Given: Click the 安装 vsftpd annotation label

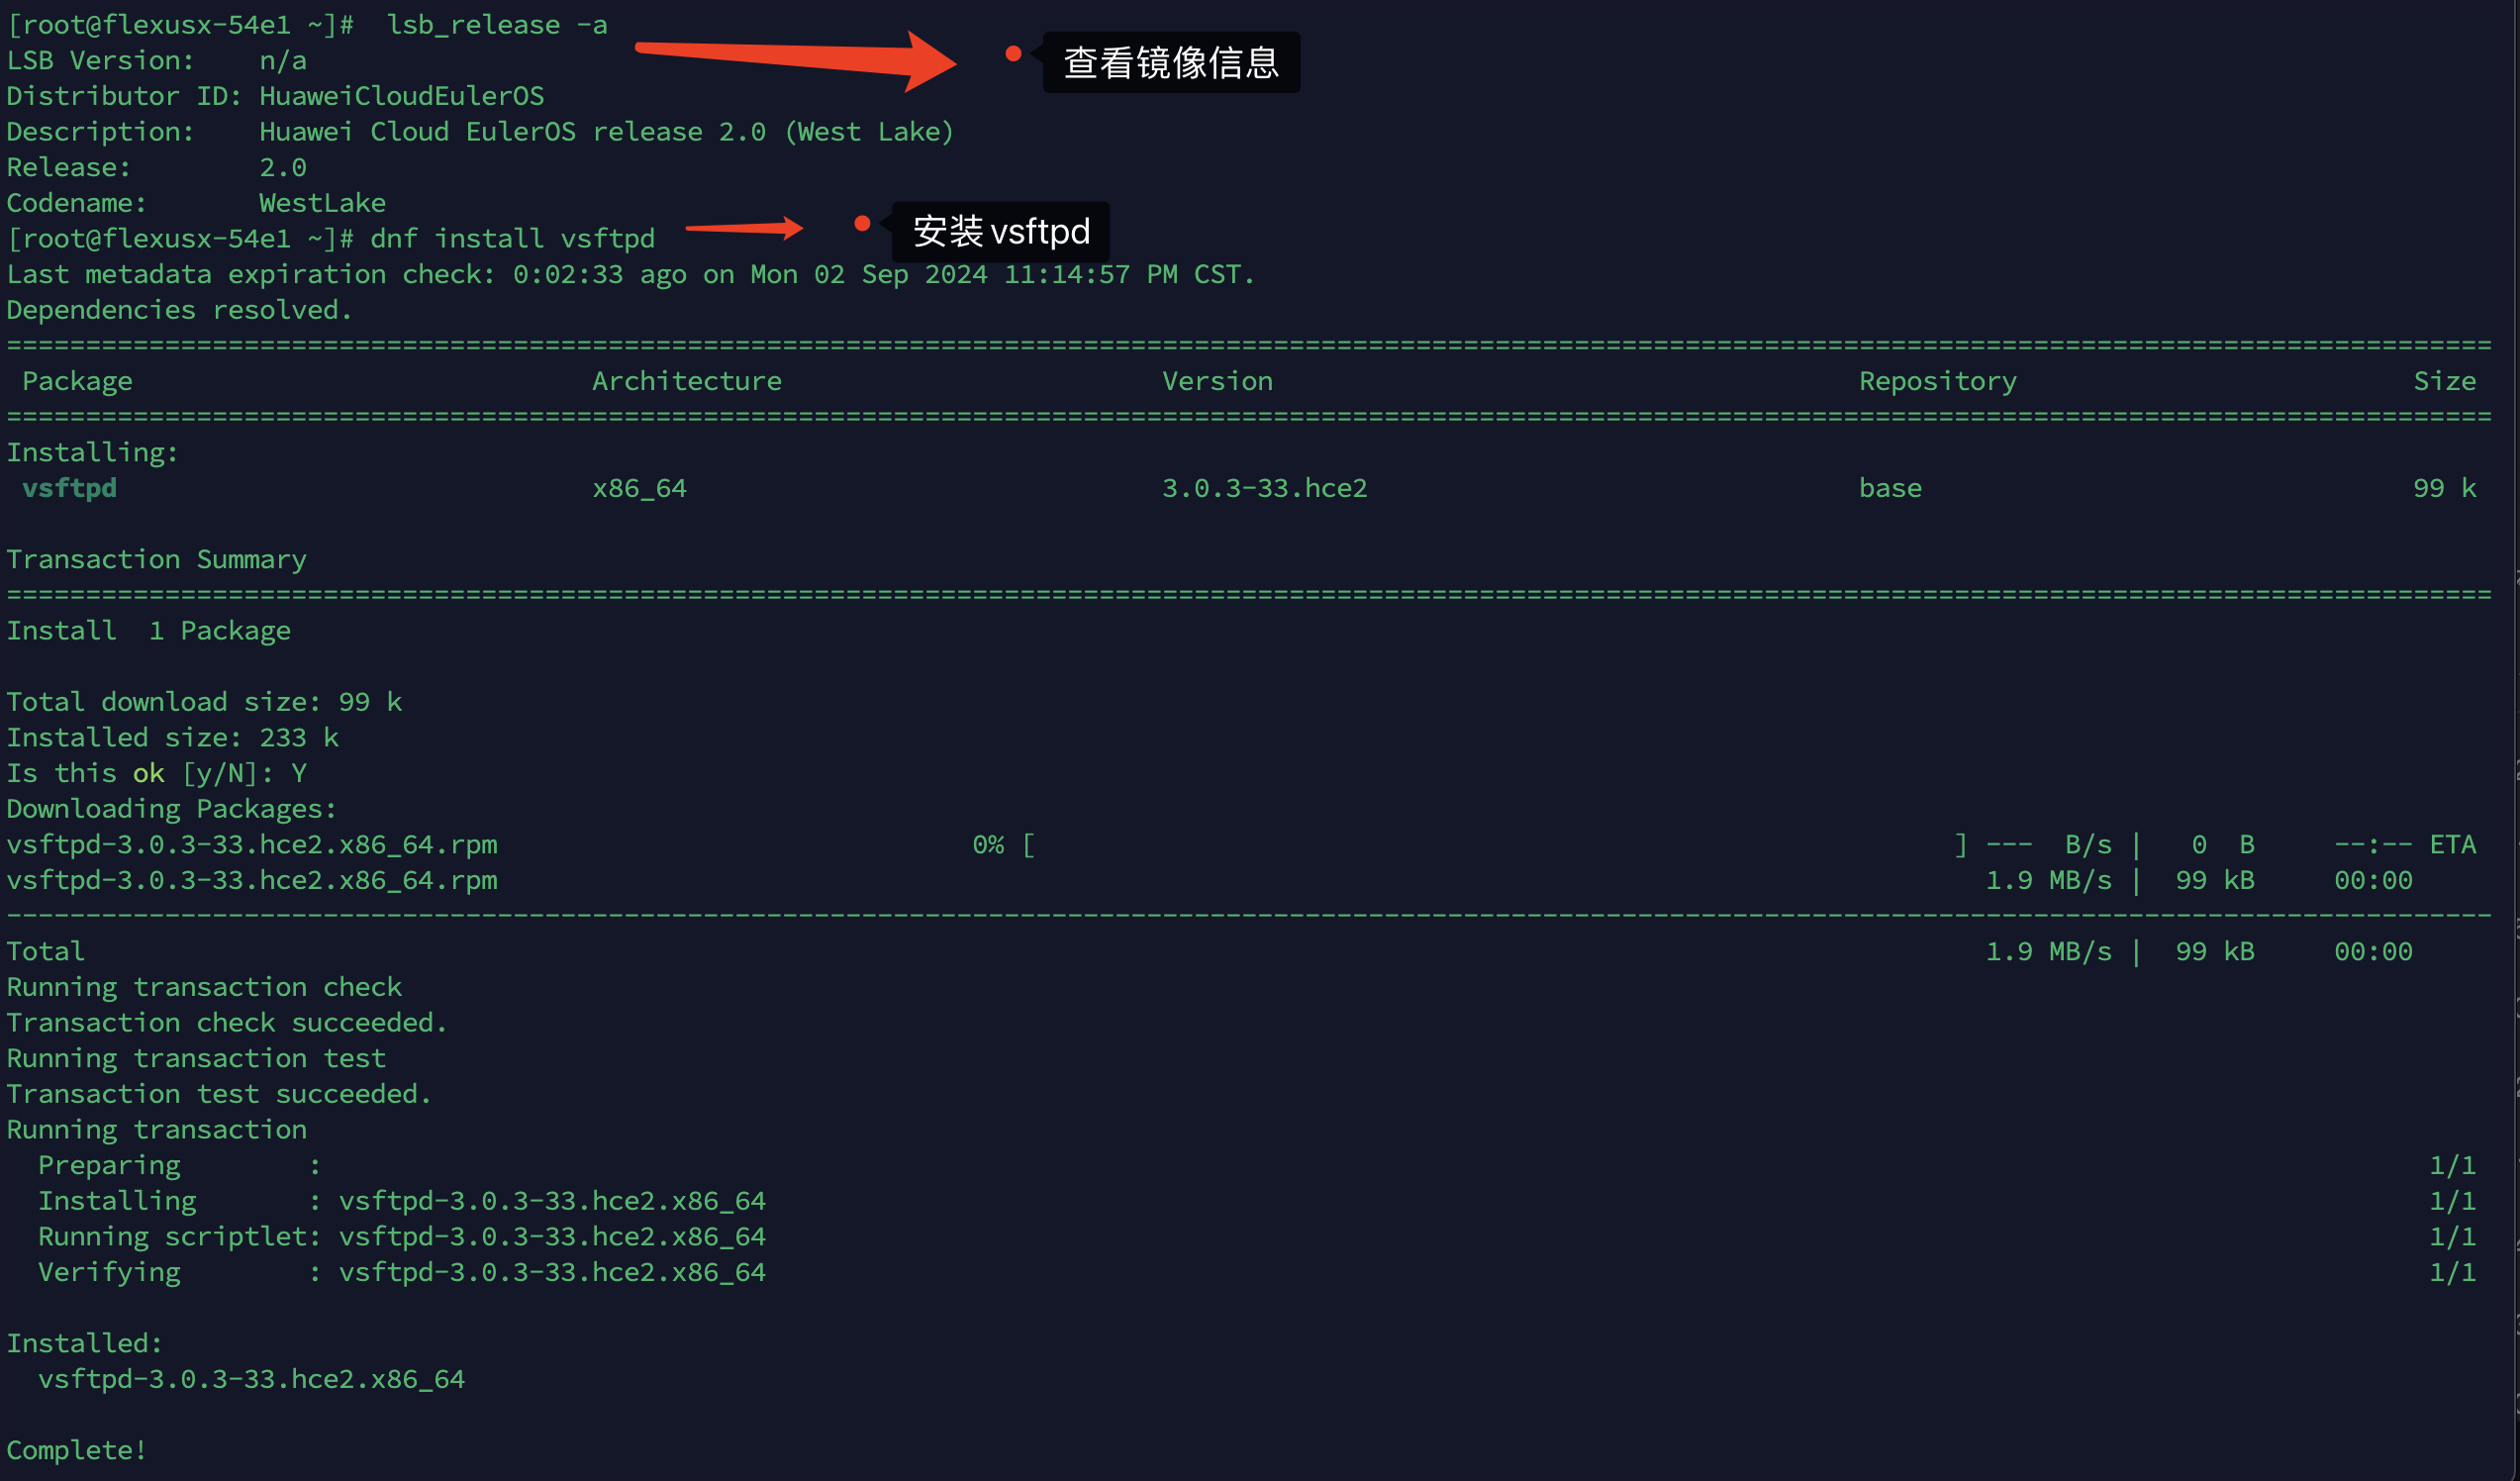Looking at the screenshot, I should click(x=1001, y=232).
